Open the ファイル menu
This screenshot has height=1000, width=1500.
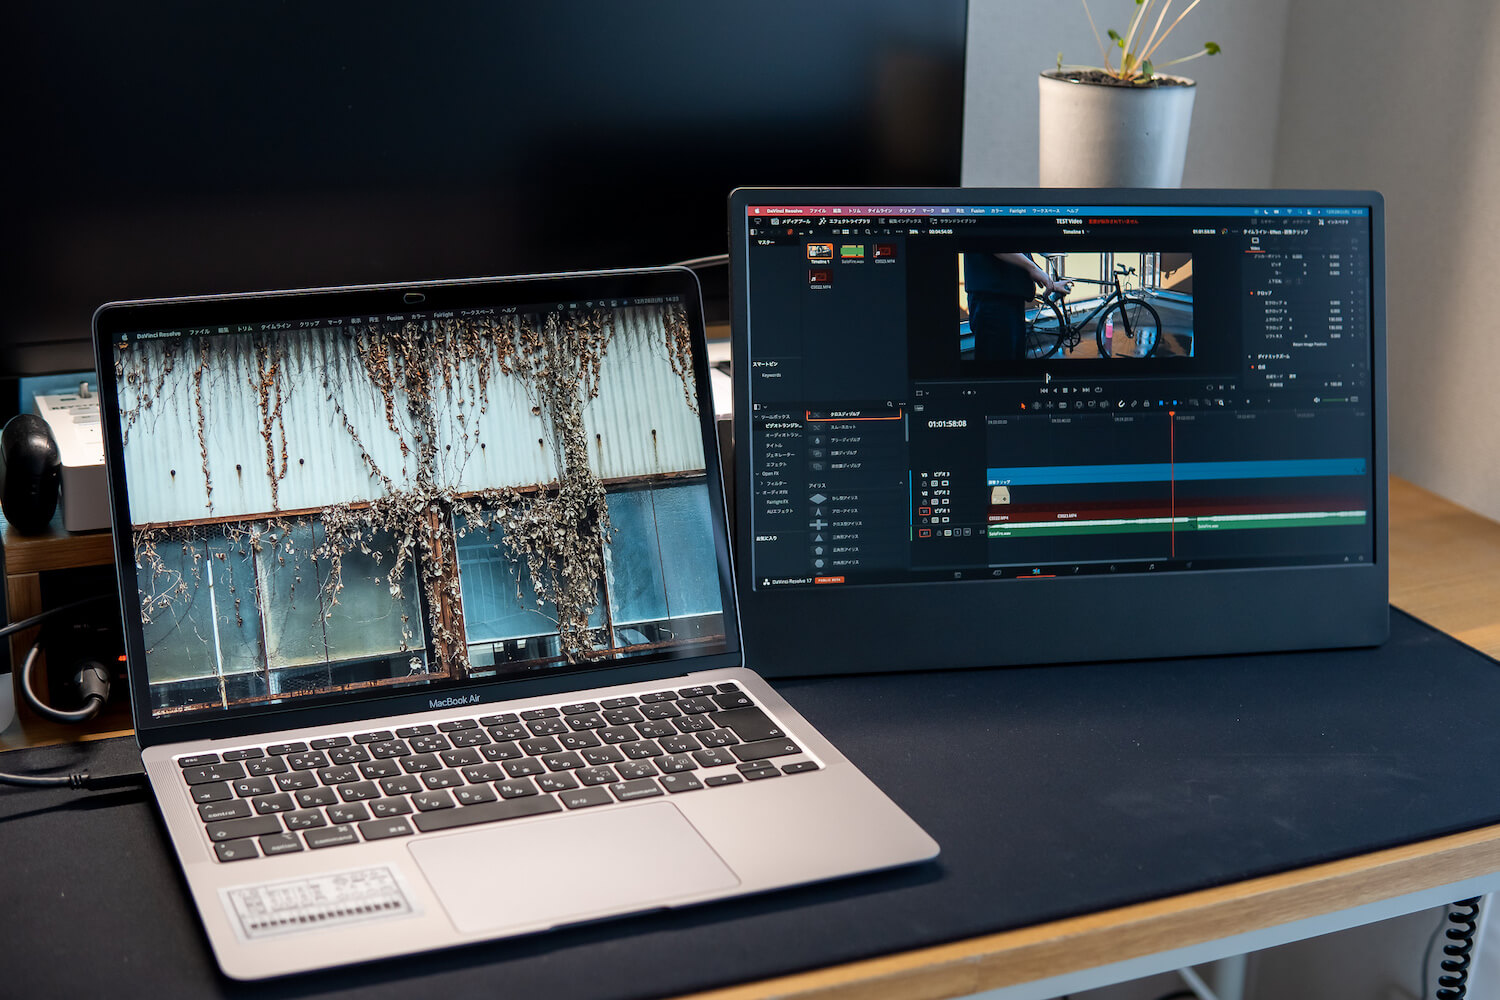[818, 211]
